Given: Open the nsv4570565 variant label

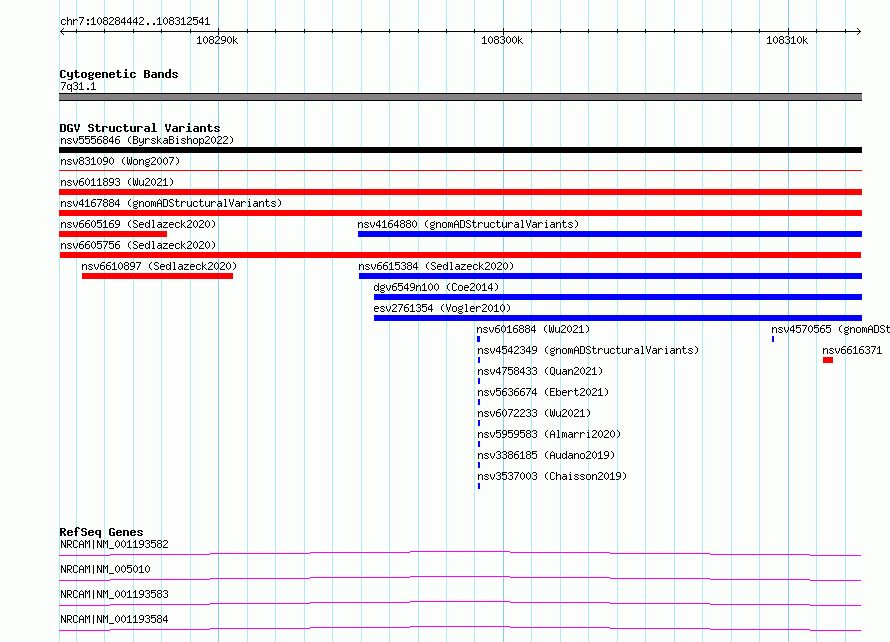Looking at the screenshot, I should coord(830,329).
